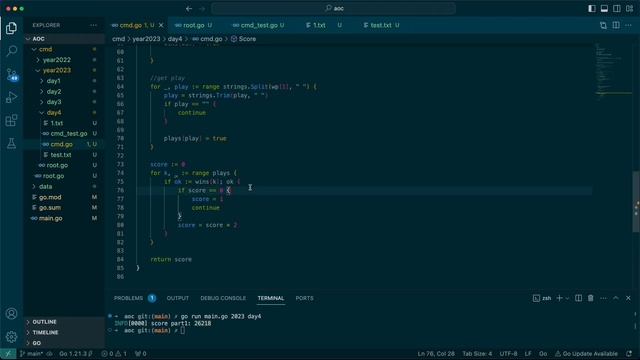640x360 pixels.
Task: Split the editor to the right
Action: 616,25
